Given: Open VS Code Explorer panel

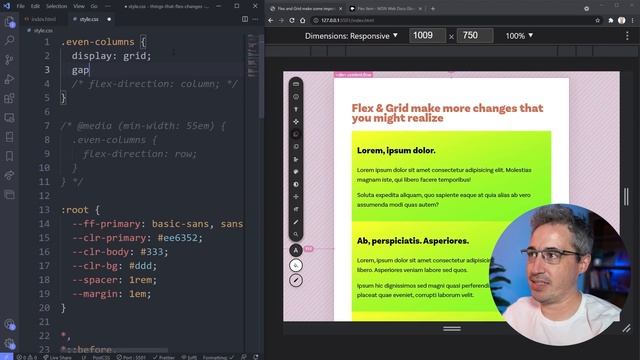Looking at the screenshot, I should click(9, 22).
